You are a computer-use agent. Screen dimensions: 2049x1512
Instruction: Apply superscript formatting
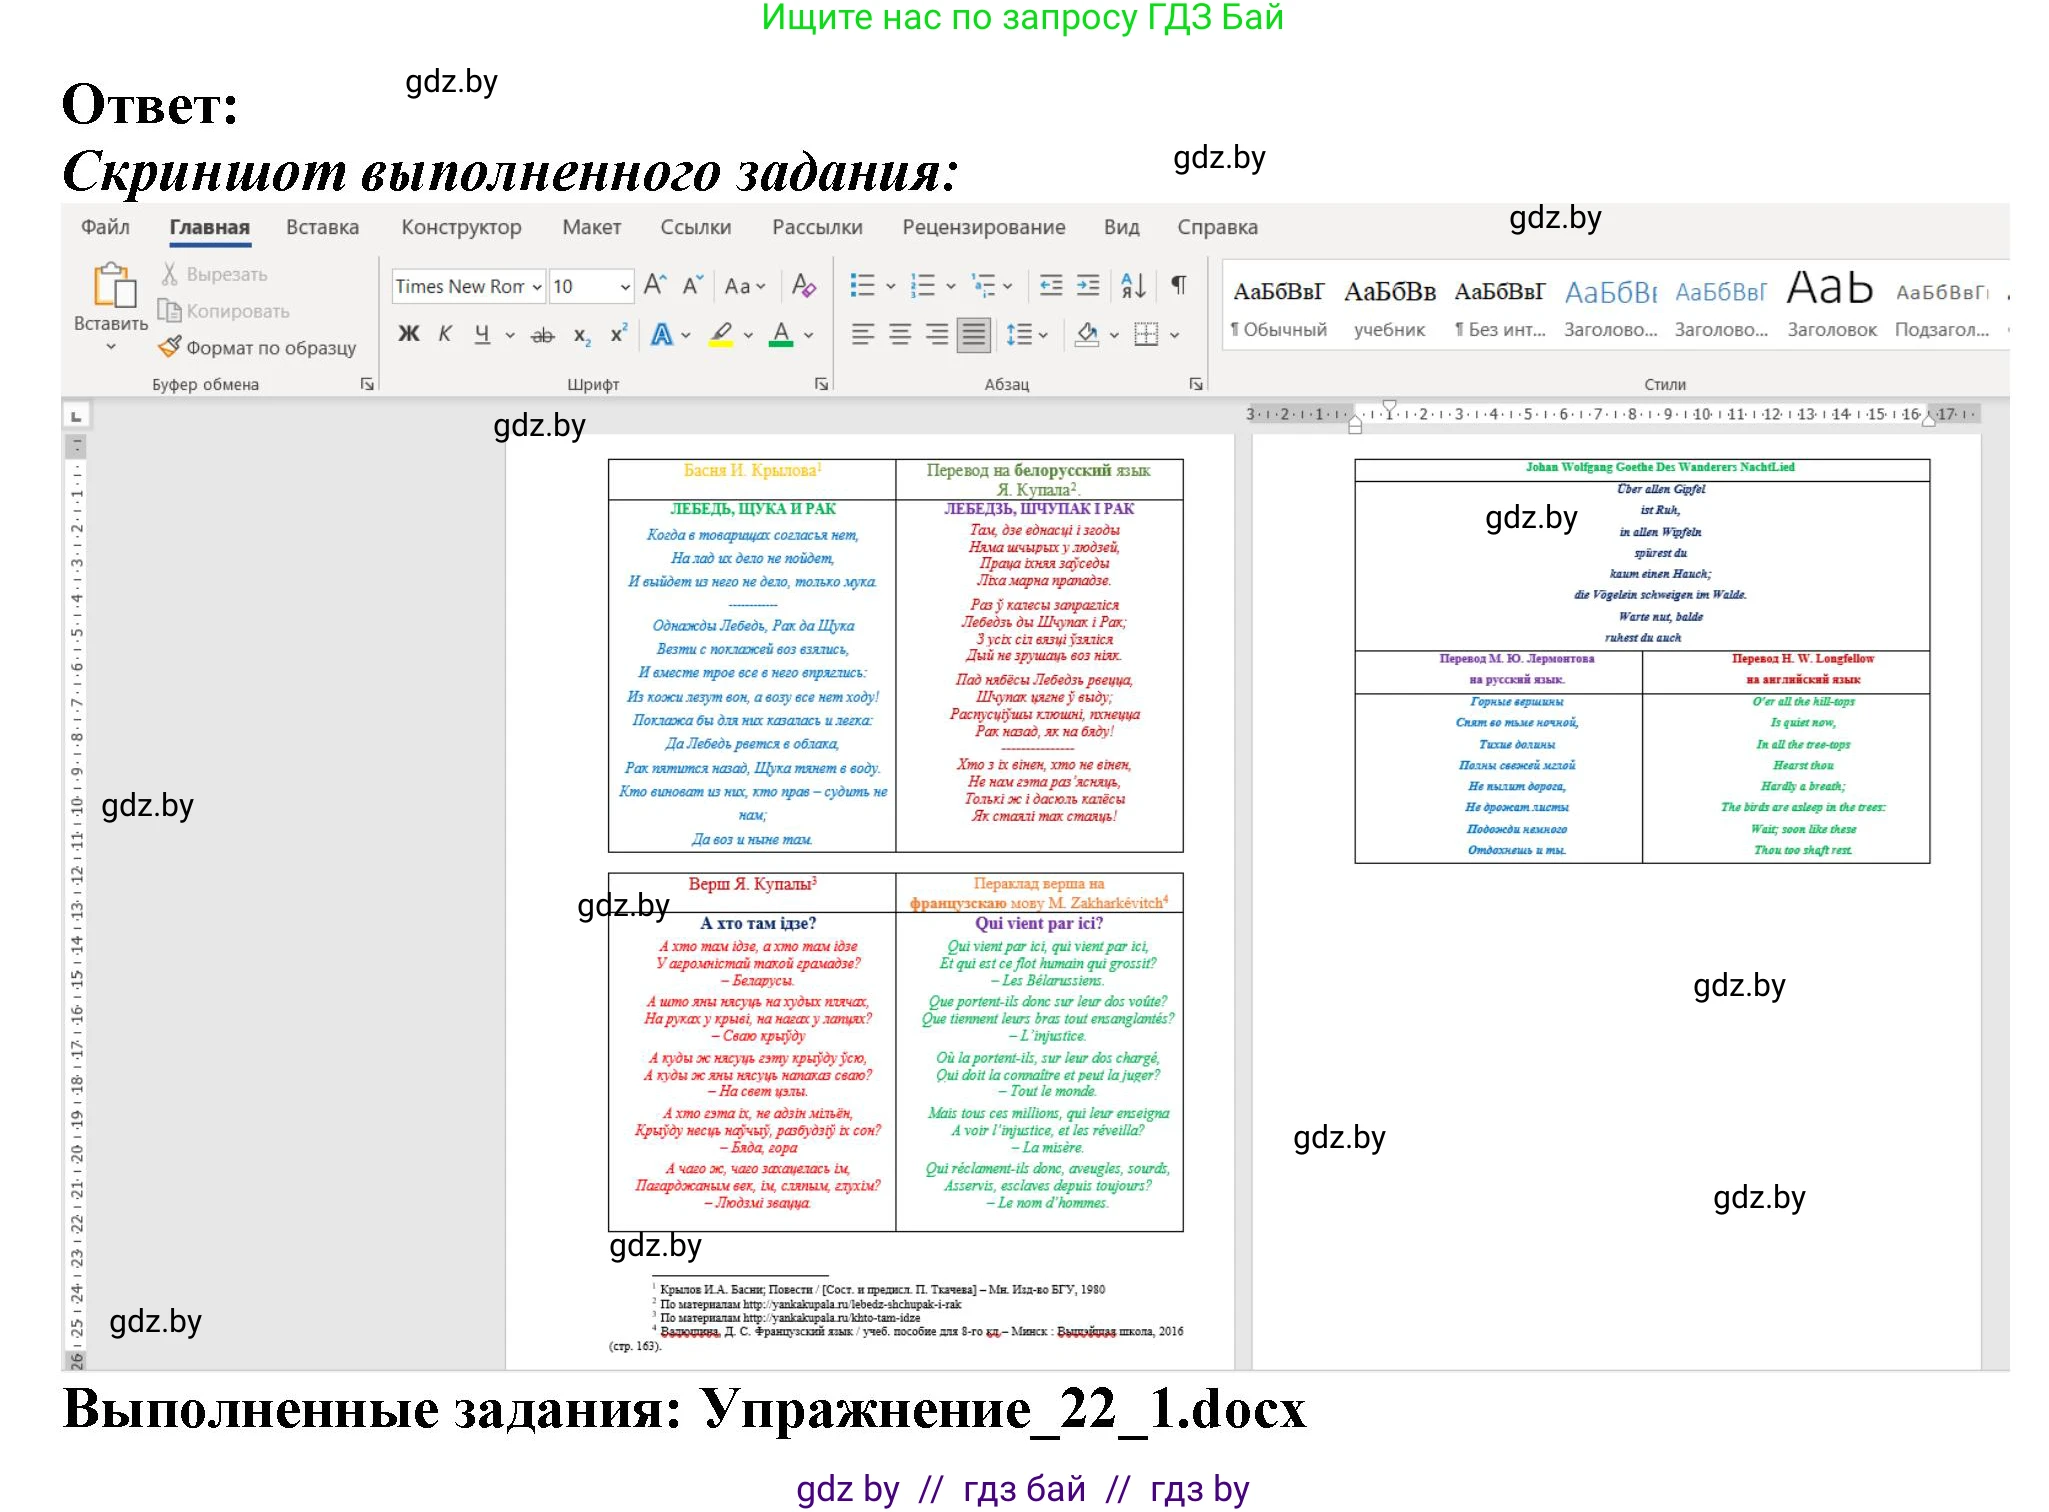point(619,334)
